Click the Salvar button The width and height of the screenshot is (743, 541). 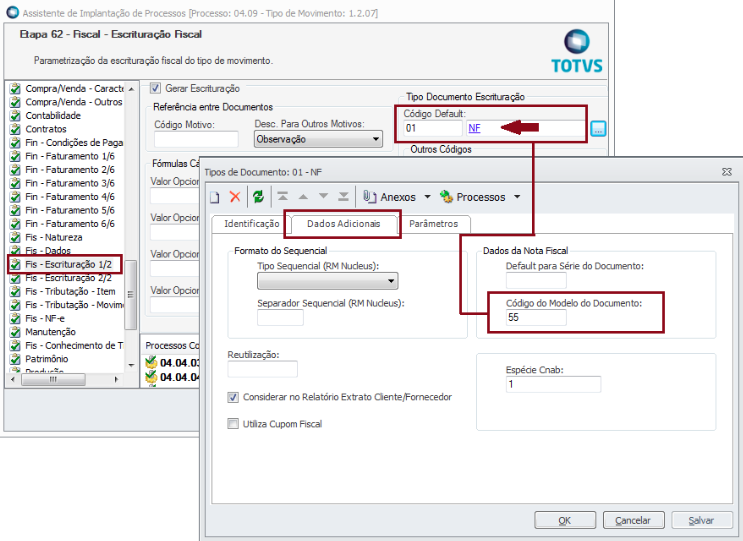(x=701, y=520)
